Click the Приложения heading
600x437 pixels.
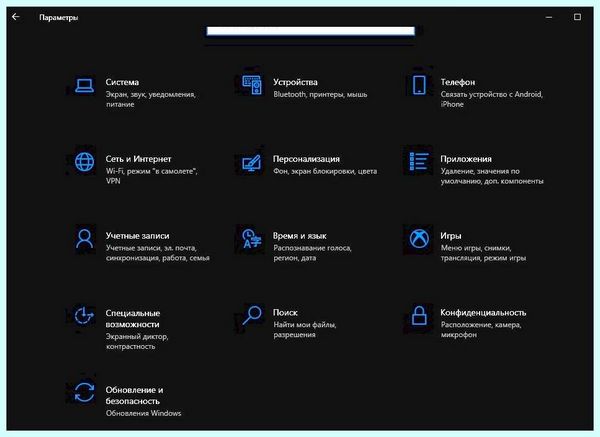[x=466, y=159]
